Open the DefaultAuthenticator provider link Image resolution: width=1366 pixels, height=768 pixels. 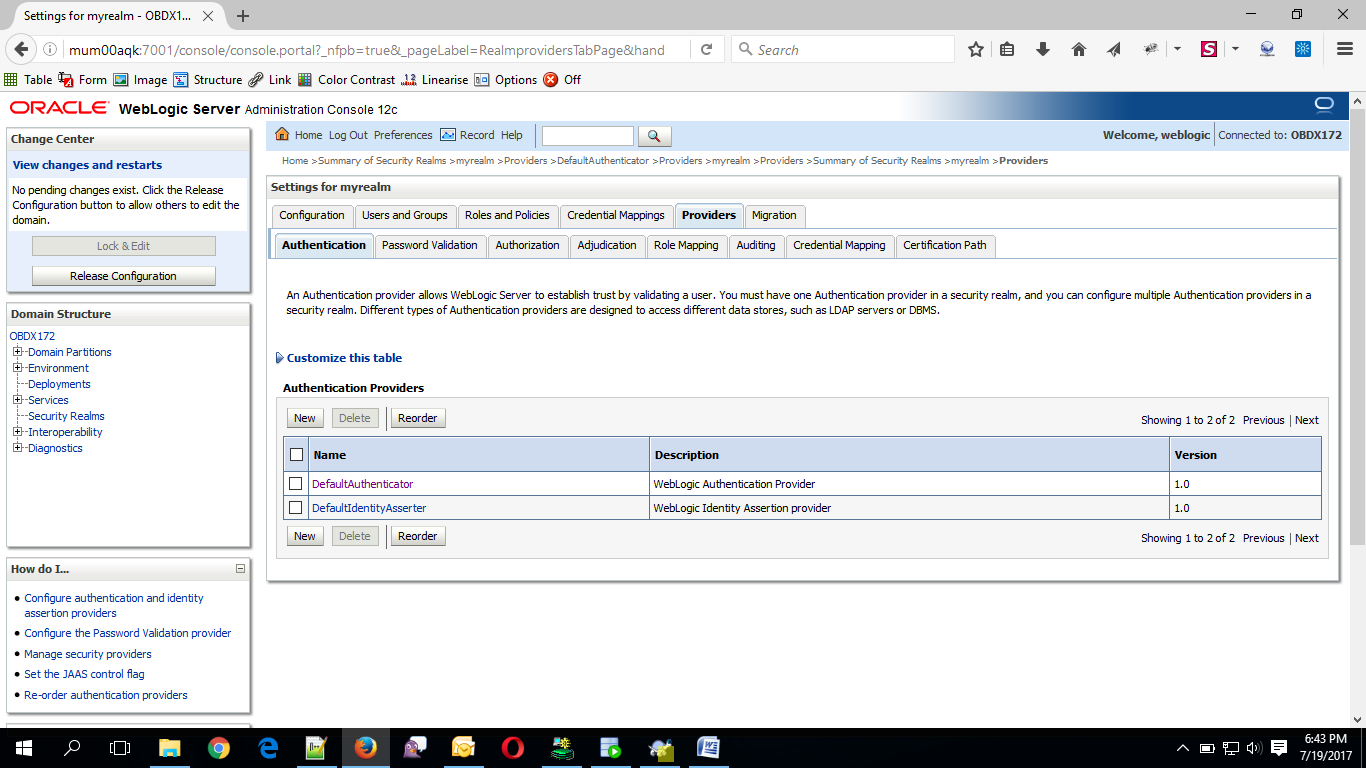tap(362, 484)
